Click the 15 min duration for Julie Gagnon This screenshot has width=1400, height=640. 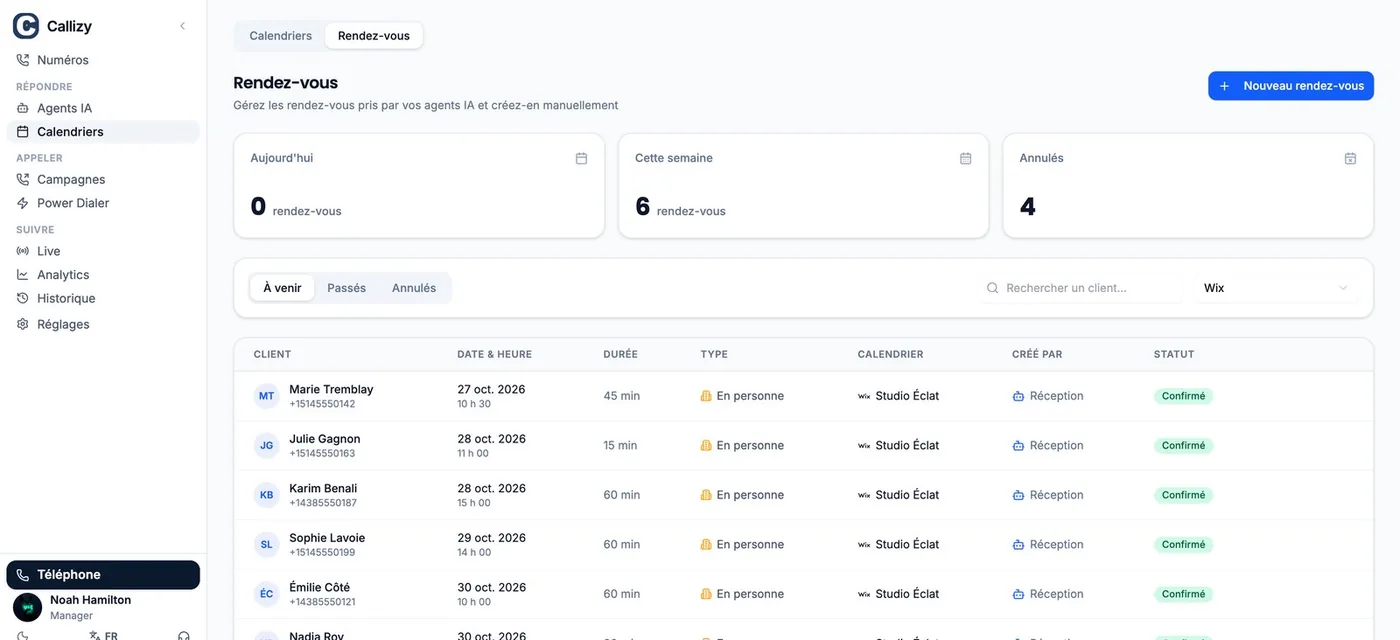(x=620, y=446)
